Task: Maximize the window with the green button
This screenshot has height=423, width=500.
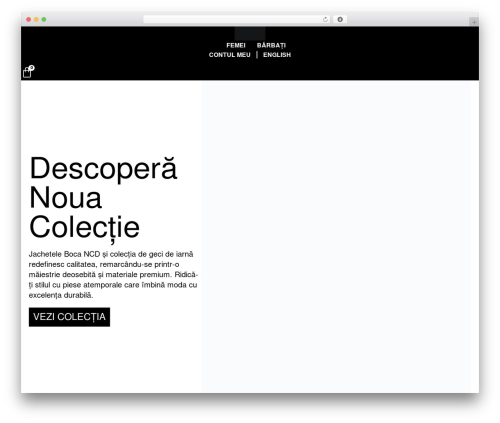Action: (x=44, y=19)
